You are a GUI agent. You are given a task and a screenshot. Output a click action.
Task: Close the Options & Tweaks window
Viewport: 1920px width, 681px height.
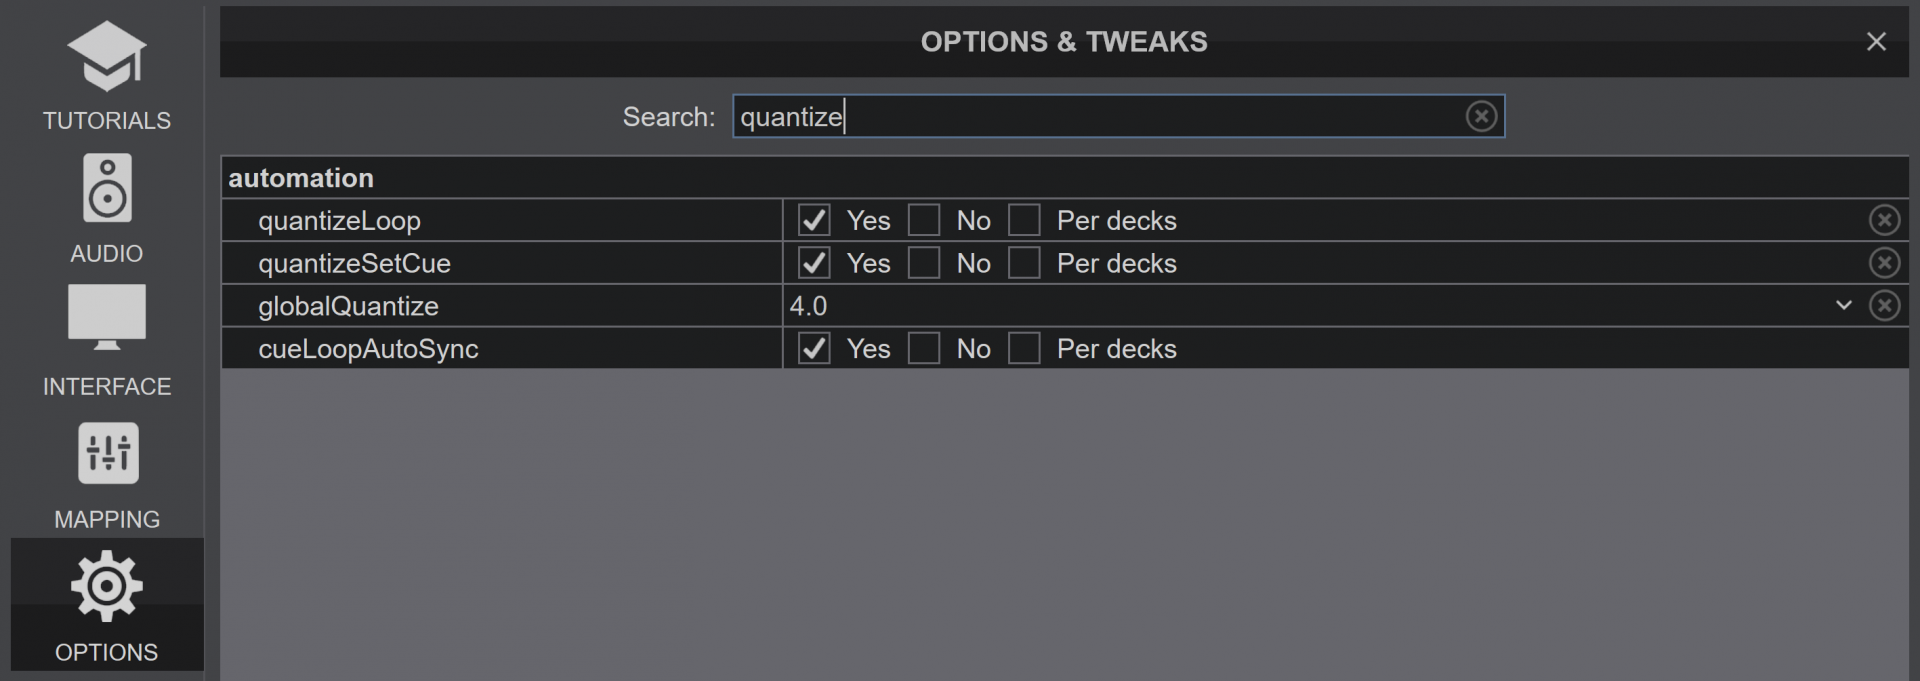point(1876,41)
